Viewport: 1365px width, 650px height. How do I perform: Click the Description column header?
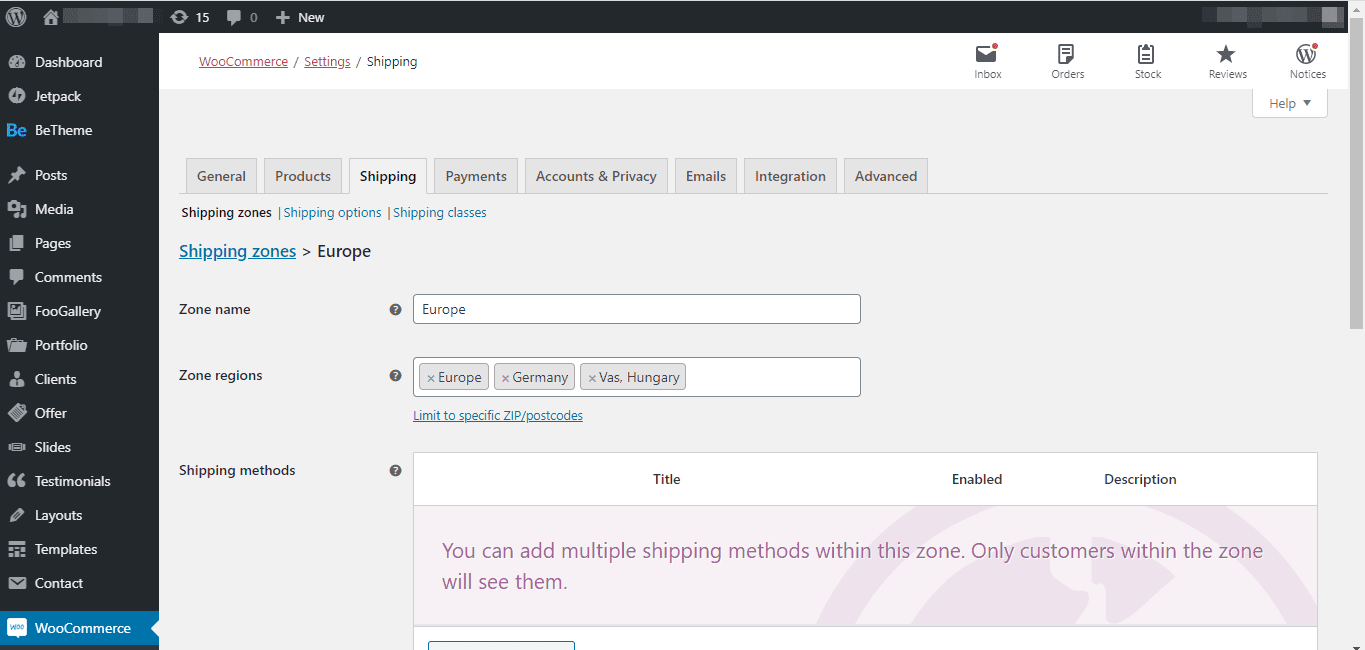pos(1140,480)
